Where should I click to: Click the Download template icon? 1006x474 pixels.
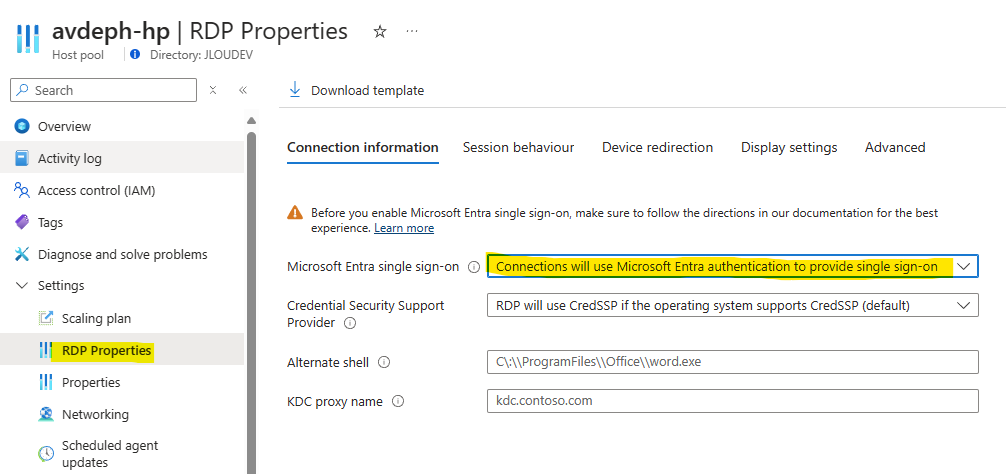(x=294, y=90)
